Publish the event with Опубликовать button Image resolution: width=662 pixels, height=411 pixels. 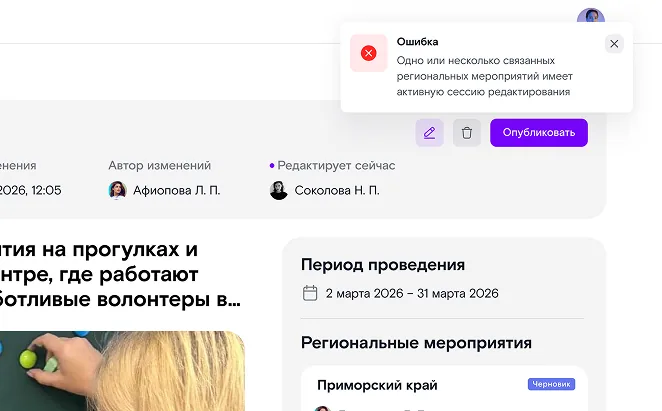(539, 133)
